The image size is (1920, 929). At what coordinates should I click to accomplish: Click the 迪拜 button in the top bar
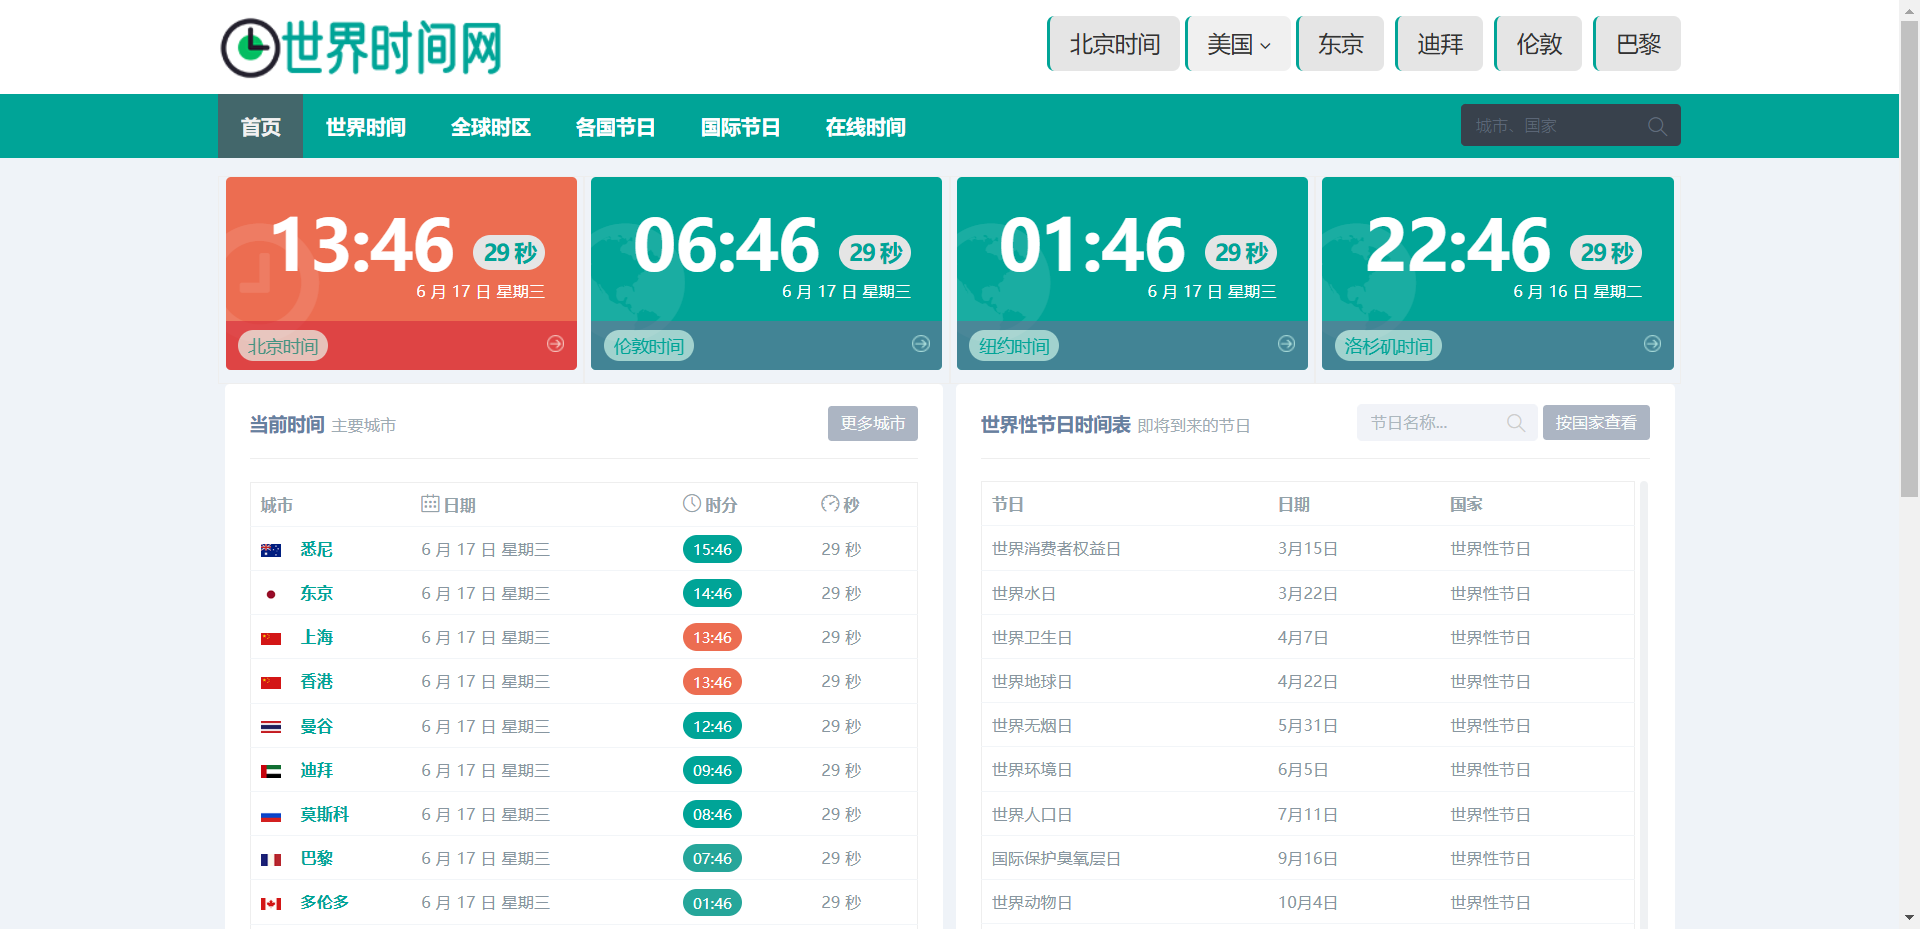coord(1439,44)
